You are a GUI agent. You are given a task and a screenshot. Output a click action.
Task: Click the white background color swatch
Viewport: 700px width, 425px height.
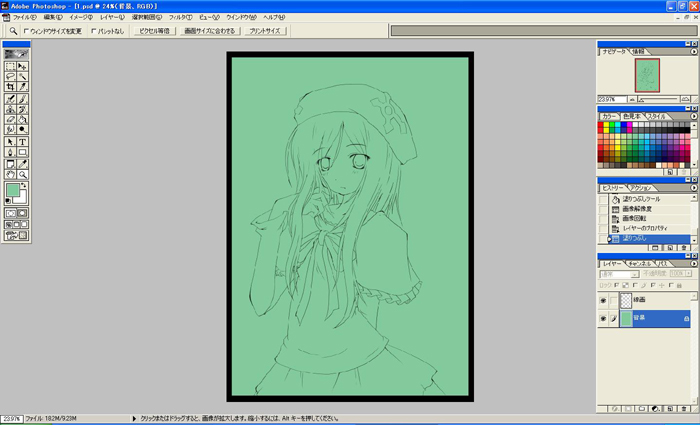point(22,198)
